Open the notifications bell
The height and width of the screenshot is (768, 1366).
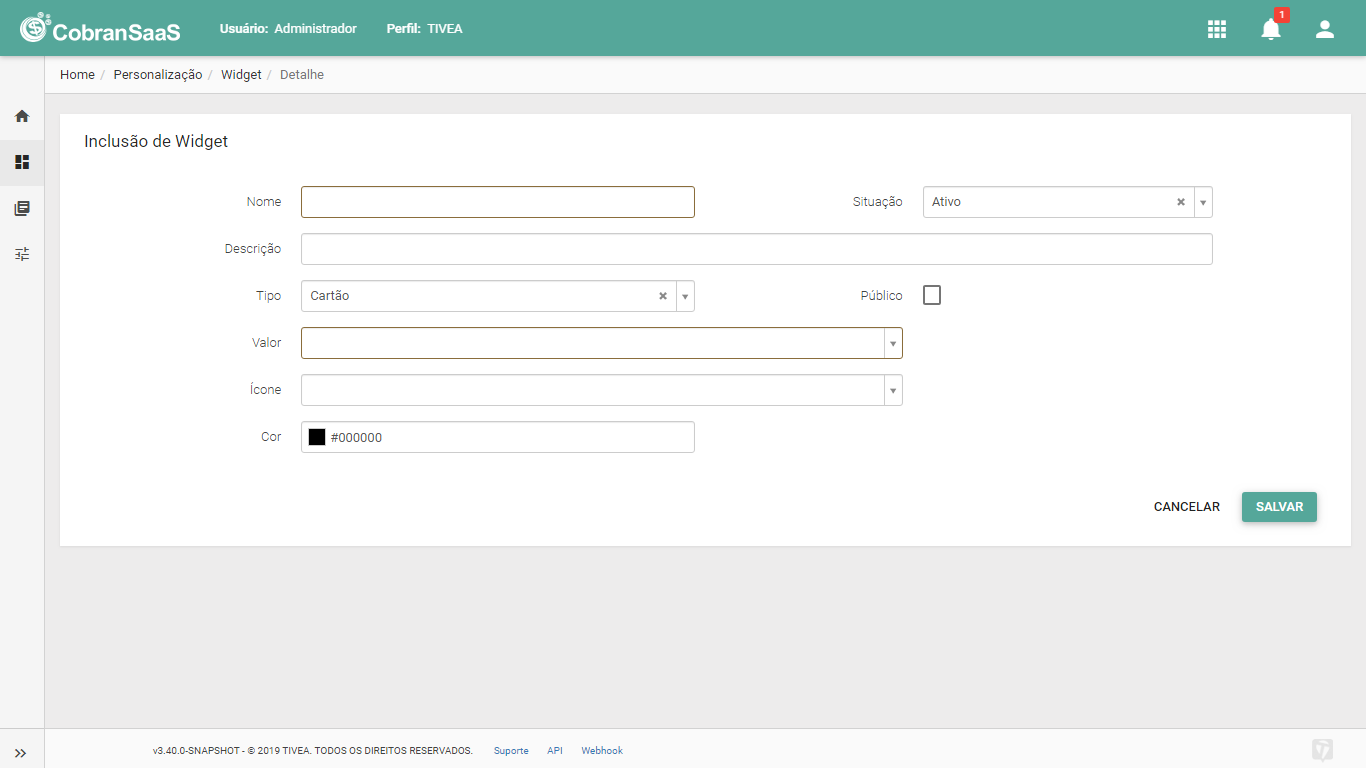[1271, 29]
